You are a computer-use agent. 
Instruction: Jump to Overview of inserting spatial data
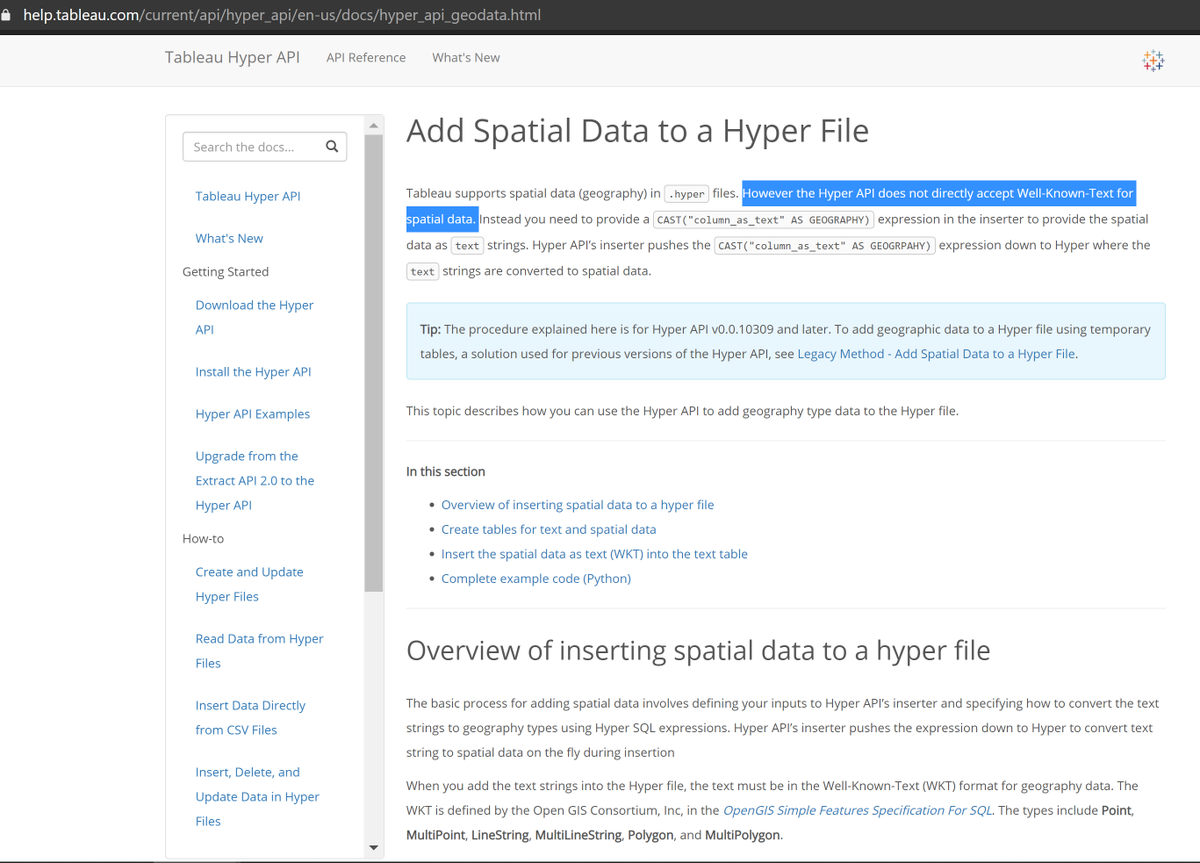pos(577,505)
